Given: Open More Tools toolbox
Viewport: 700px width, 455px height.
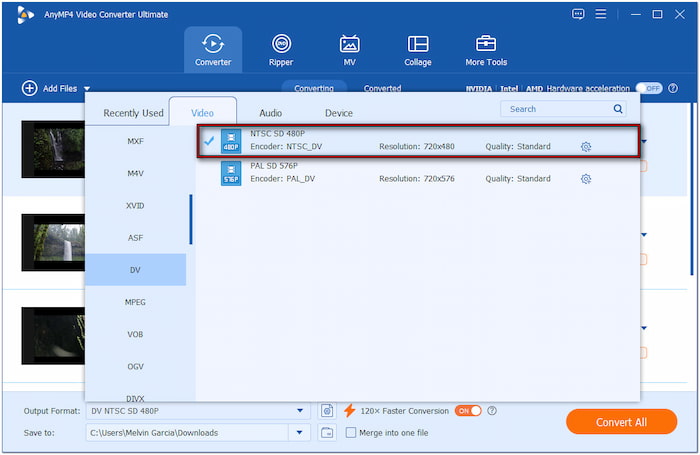Looking at the screenshot, I should (486, 50).
